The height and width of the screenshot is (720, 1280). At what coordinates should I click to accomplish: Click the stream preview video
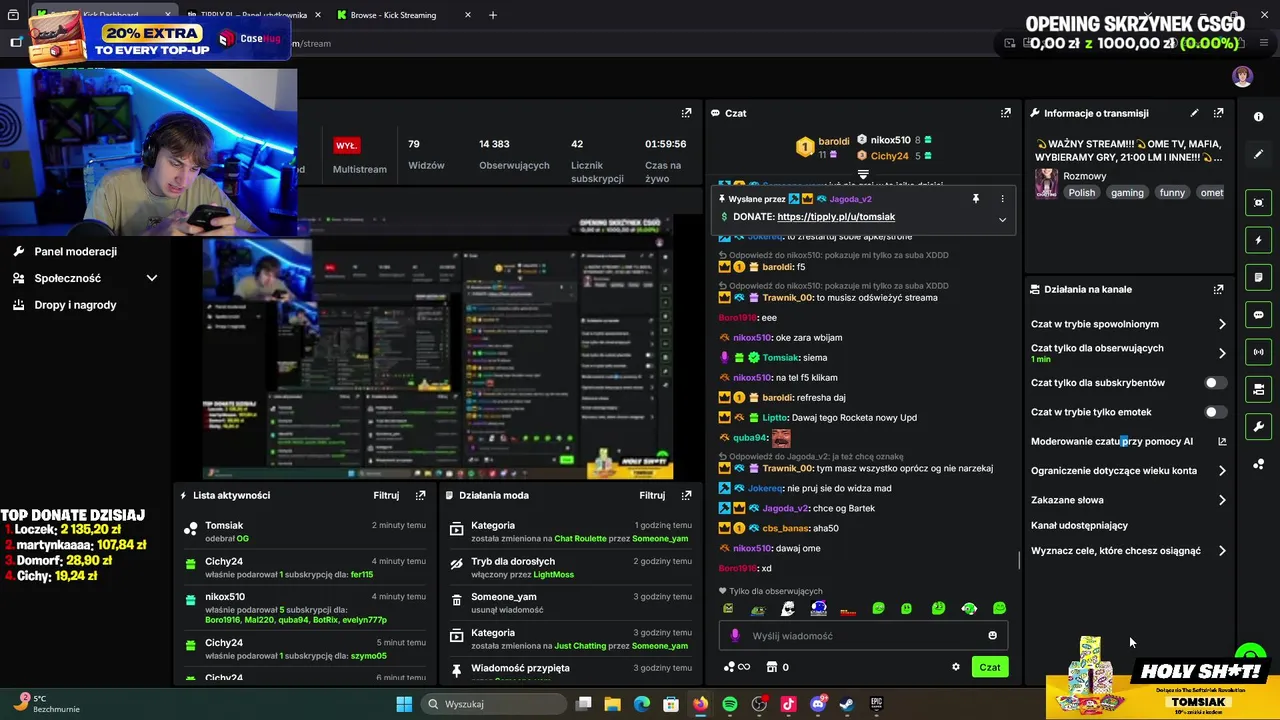click(437, 345)
